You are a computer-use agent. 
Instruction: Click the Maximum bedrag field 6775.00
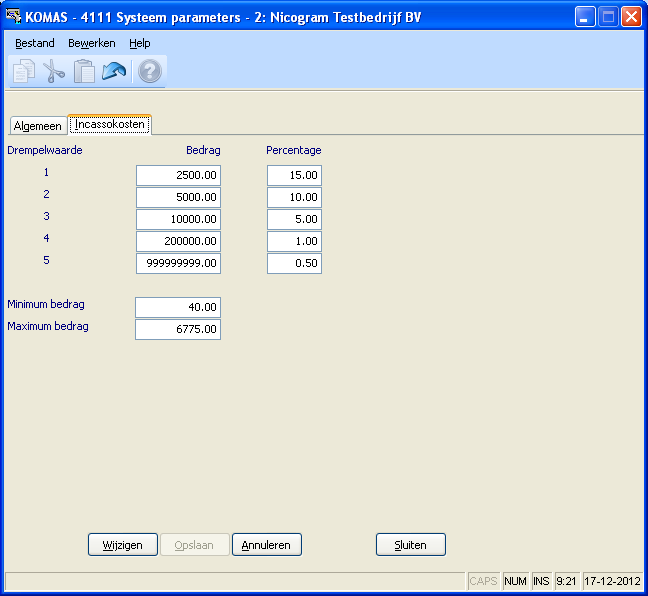(178, 329)
